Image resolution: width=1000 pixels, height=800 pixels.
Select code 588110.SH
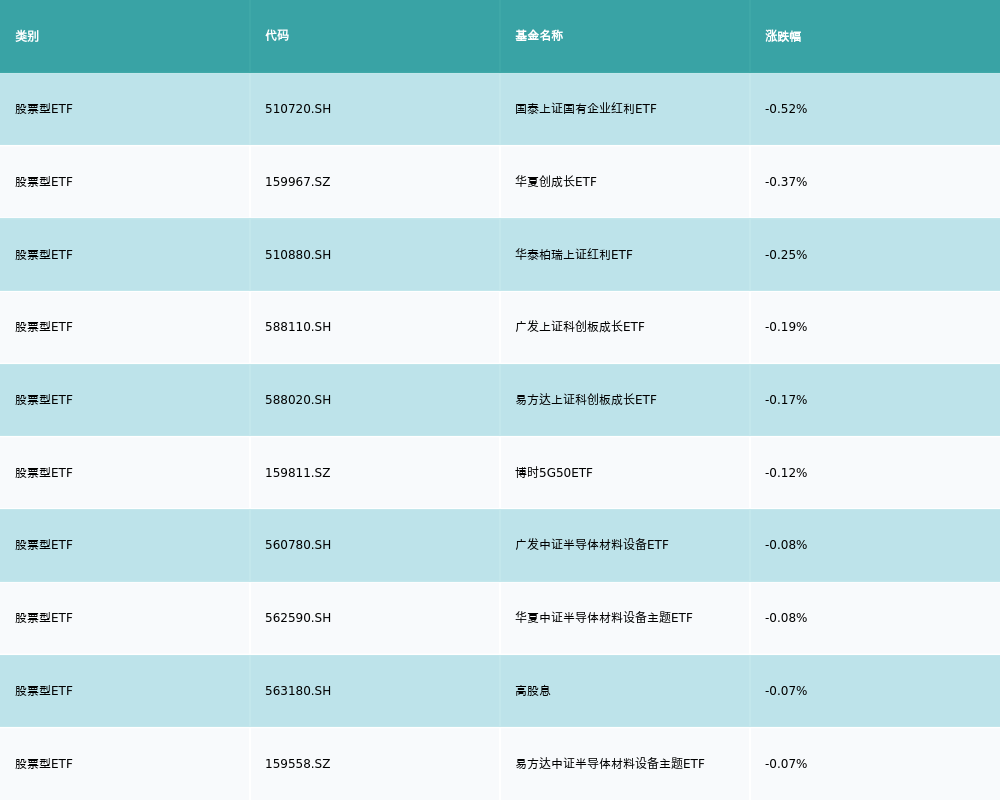[298, 327]
